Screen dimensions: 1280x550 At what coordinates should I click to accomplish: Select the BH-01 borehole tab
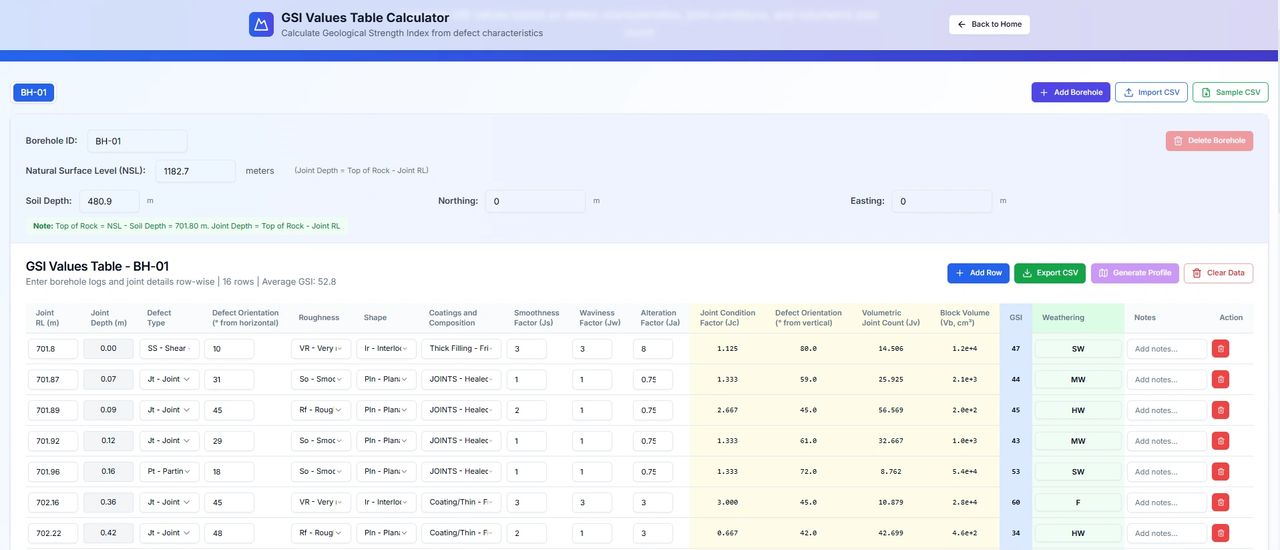pos(34,92)
